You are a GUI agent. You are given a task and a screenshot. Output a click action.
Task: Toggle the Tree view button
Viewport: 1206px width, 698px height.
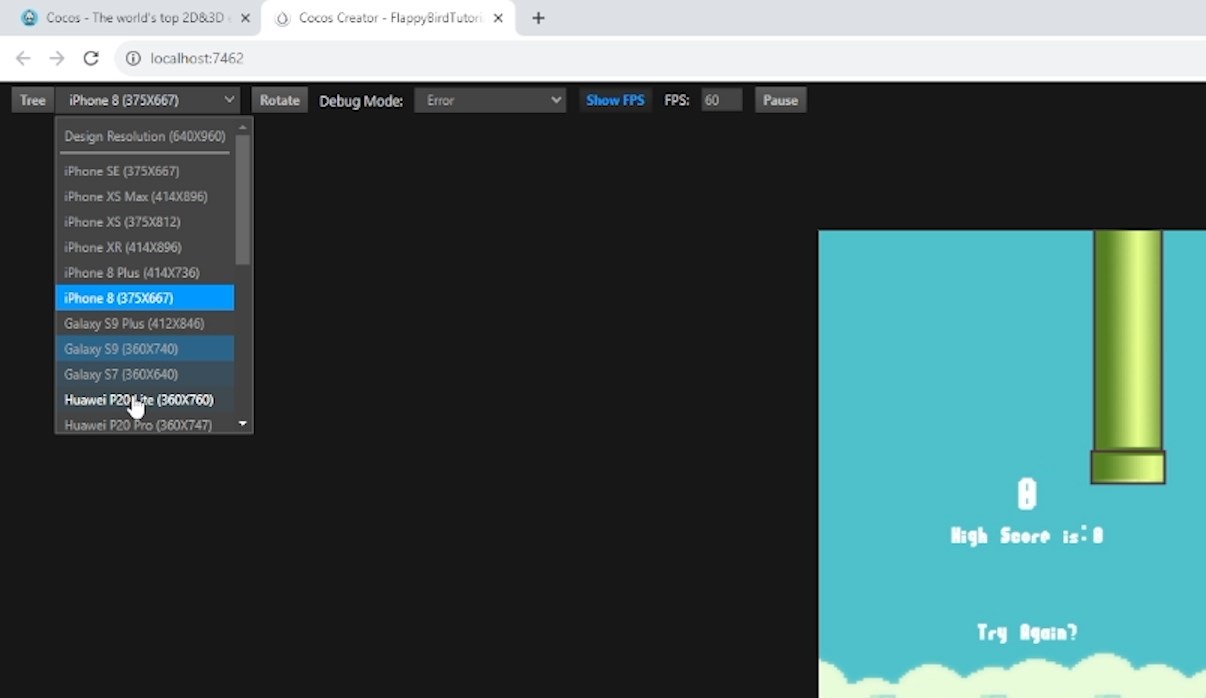33,100
